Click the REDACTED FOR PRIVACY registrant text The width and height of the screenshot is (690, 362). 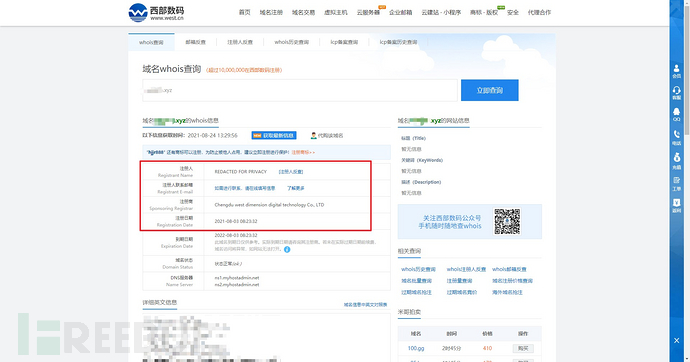[x=241, y=172]
